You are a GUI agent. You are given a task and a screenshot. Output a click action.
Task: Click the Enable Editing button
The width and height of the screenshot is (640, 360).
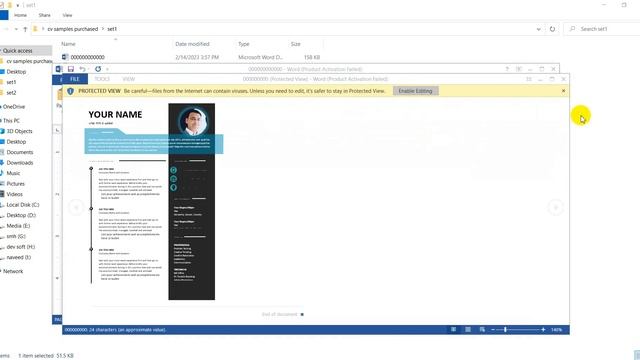point(416,91)
